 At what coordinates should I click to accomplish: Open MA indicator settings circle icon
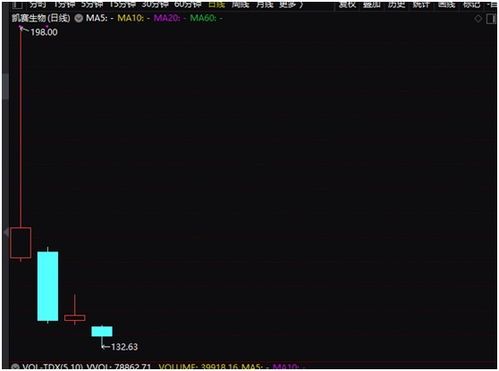coord(79,18)
